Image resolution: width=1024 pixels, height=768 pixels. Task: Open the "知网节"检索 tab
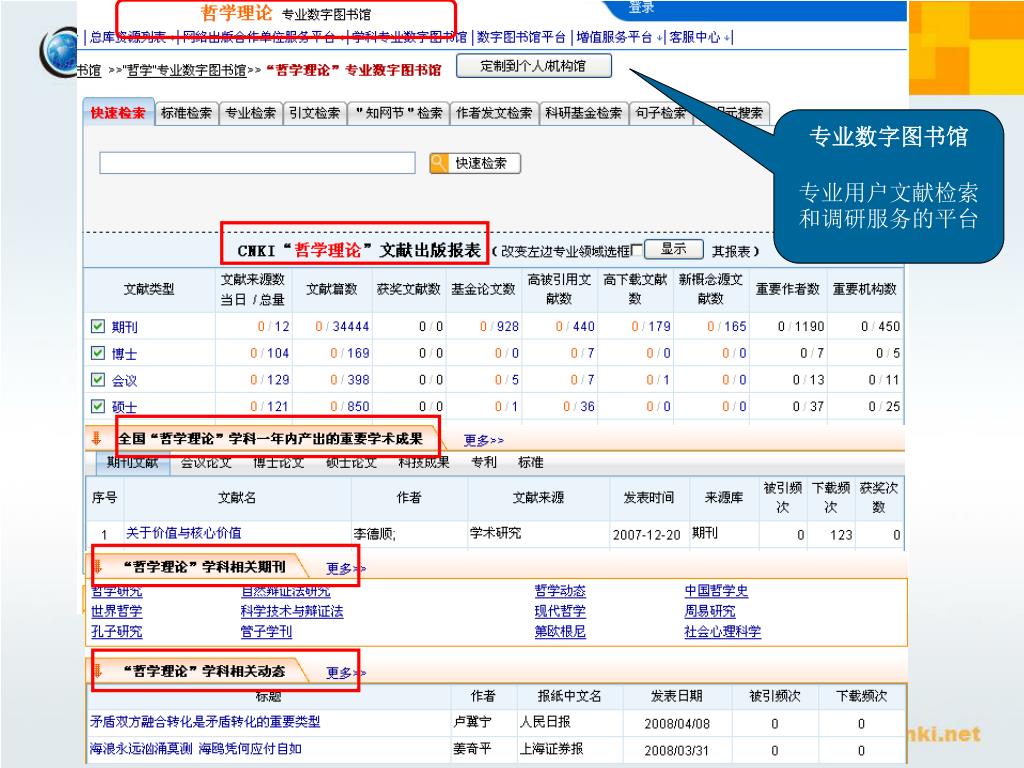pyautogui.click(x=398, y=113)
